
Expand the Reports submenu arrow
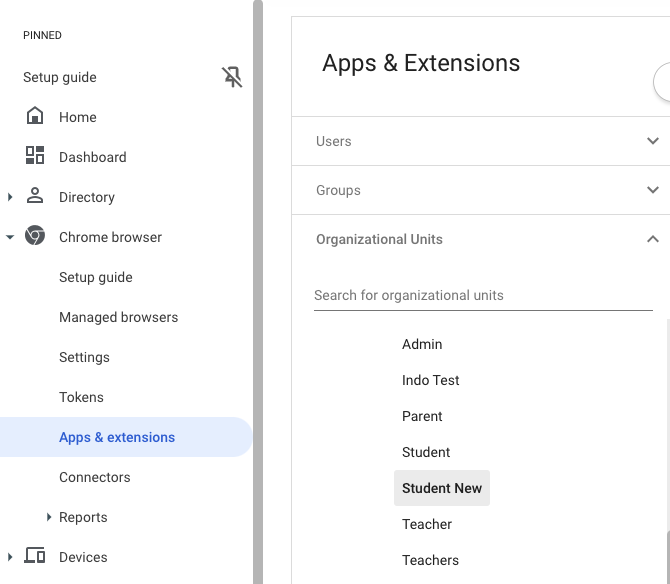click(50, 517)
